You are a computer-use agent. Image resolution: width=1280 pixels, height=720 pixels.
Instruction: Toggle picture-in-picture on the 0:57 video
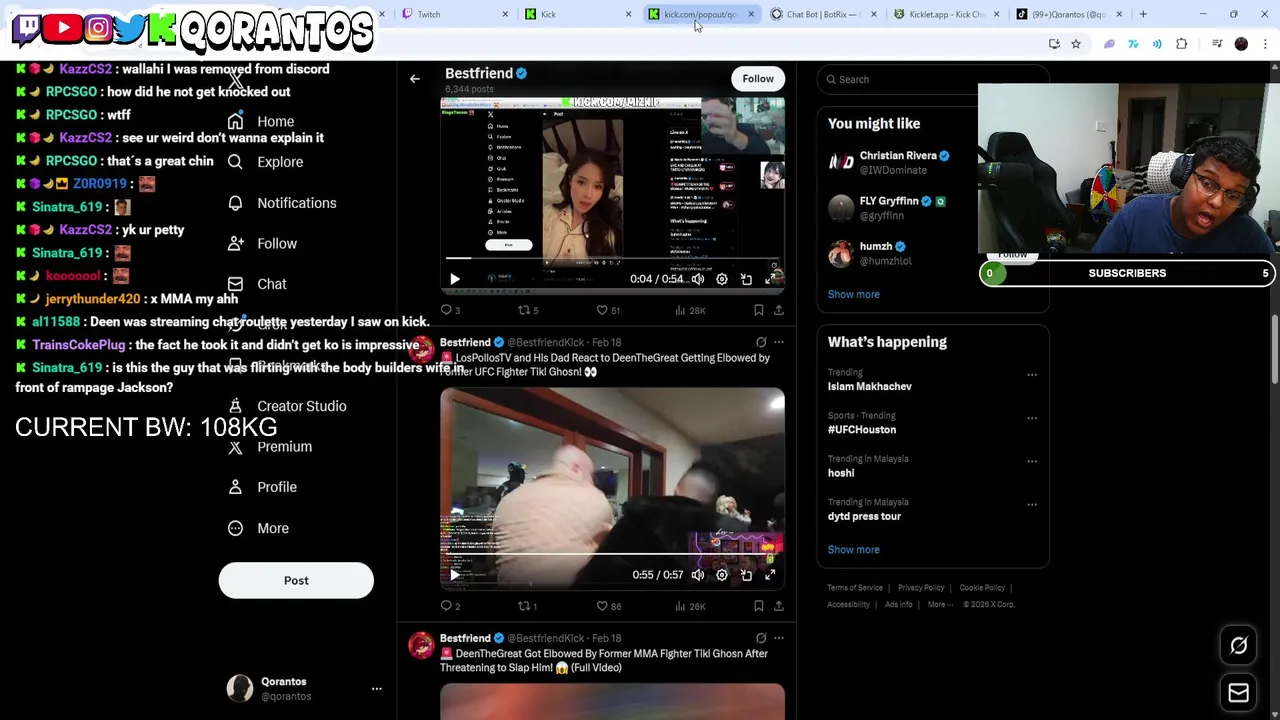click(746, 575)
